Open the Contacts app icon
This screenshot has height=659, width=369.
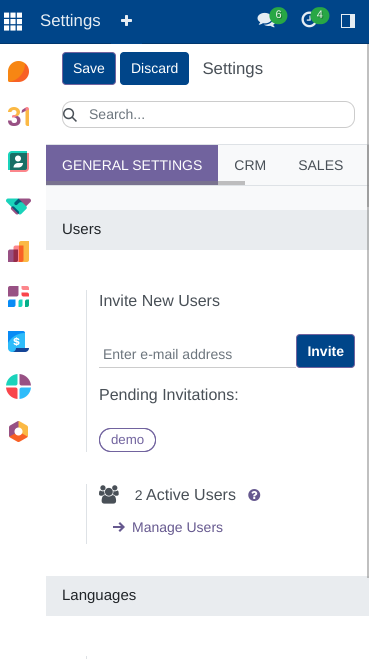pos(18,161)
